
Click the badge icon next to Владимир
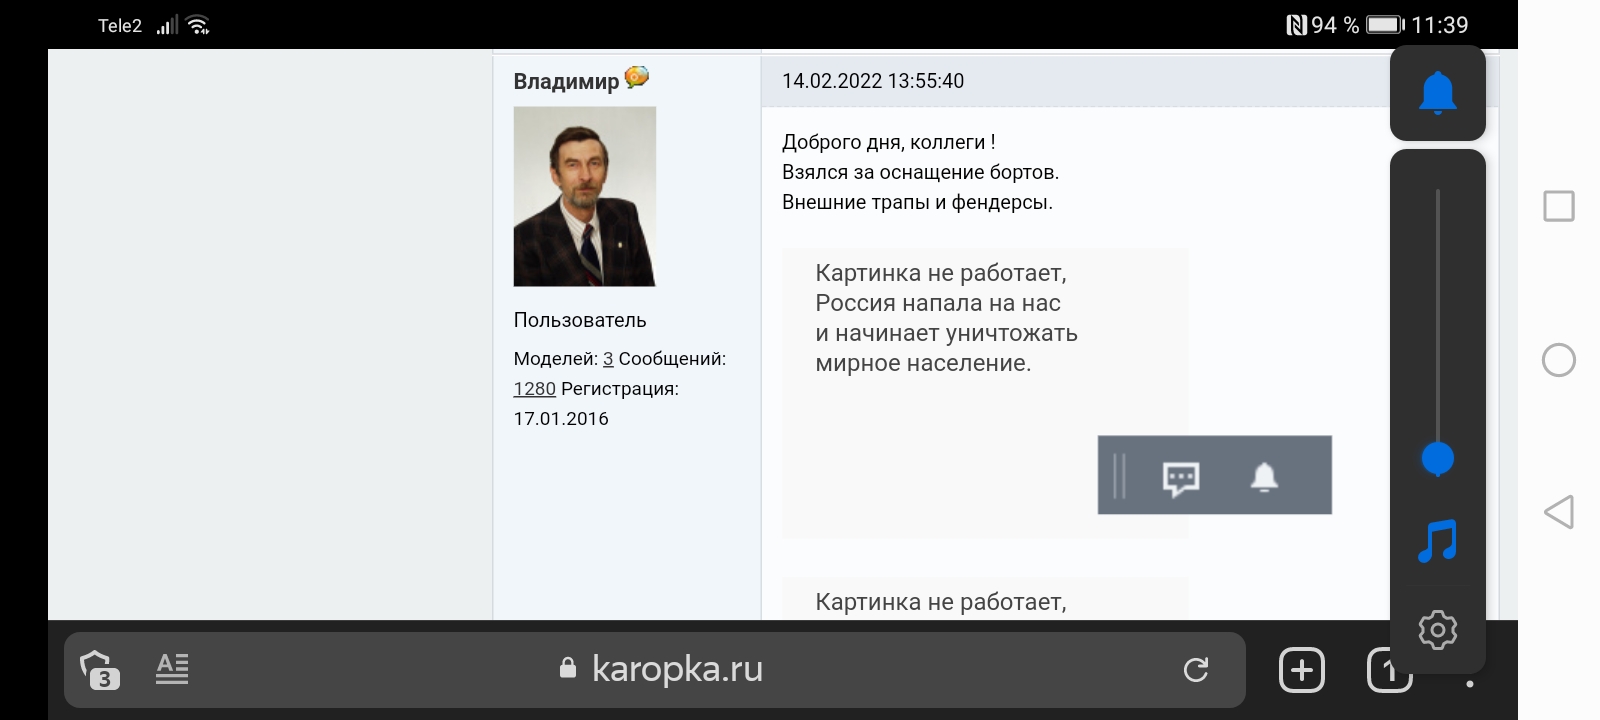[637, 77]
